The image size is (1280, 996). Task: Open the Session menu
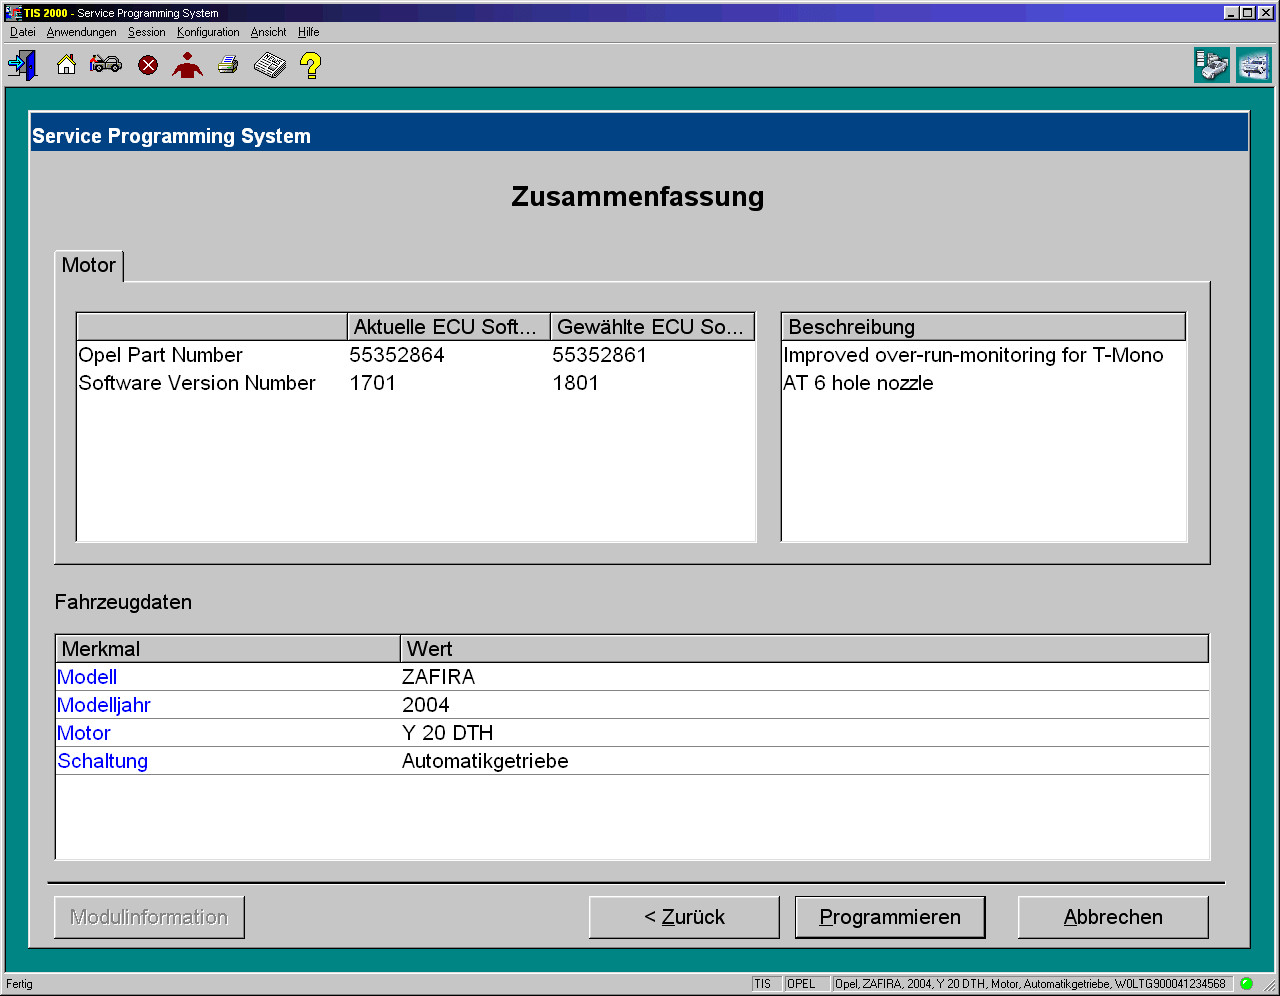coord(146,32)
